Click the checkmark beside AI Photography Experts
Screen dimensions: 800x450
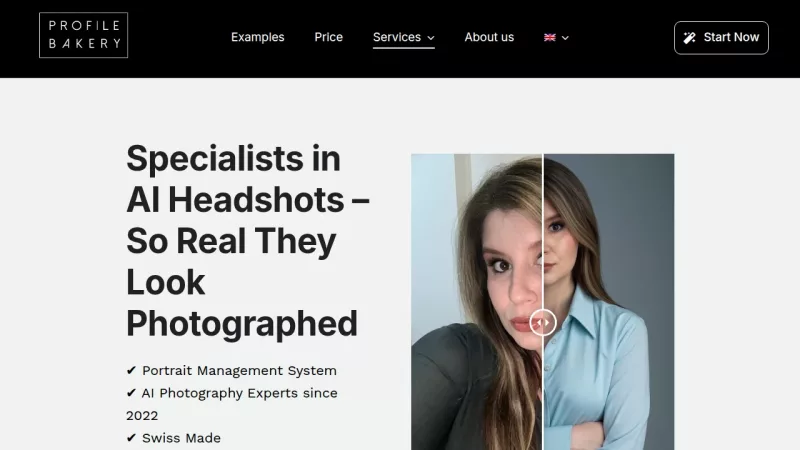pyautogui.click(x=131, y=394)
